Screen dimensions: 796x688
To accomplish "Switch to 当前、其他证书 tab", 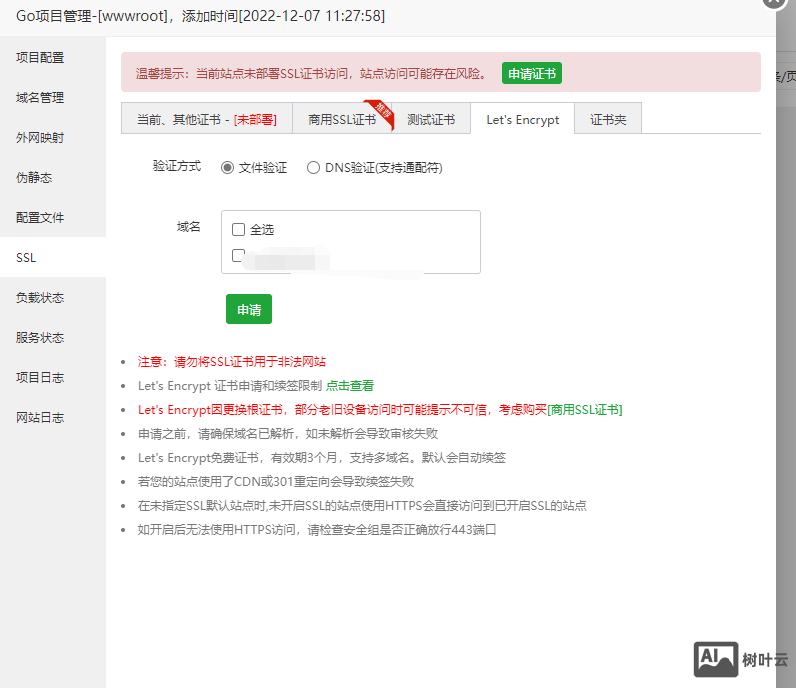I will tap(206, 119).
